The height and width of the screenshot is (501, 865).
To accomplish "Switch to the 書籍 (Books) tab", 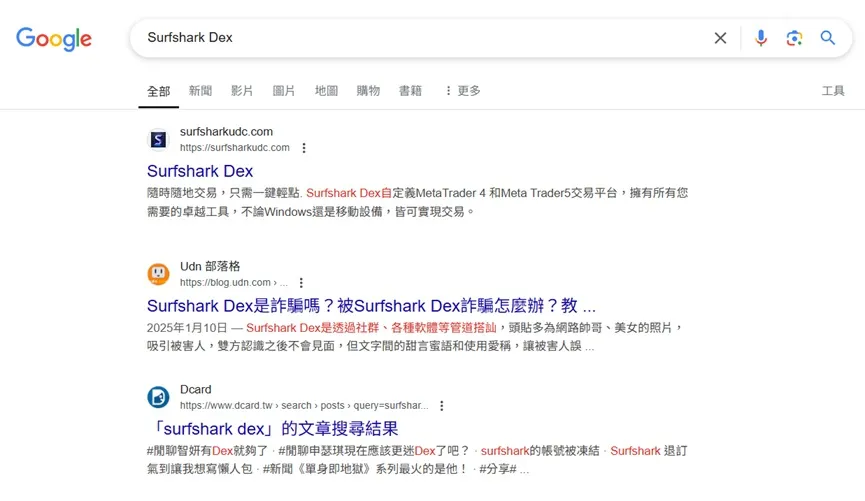I will (410, 90).
